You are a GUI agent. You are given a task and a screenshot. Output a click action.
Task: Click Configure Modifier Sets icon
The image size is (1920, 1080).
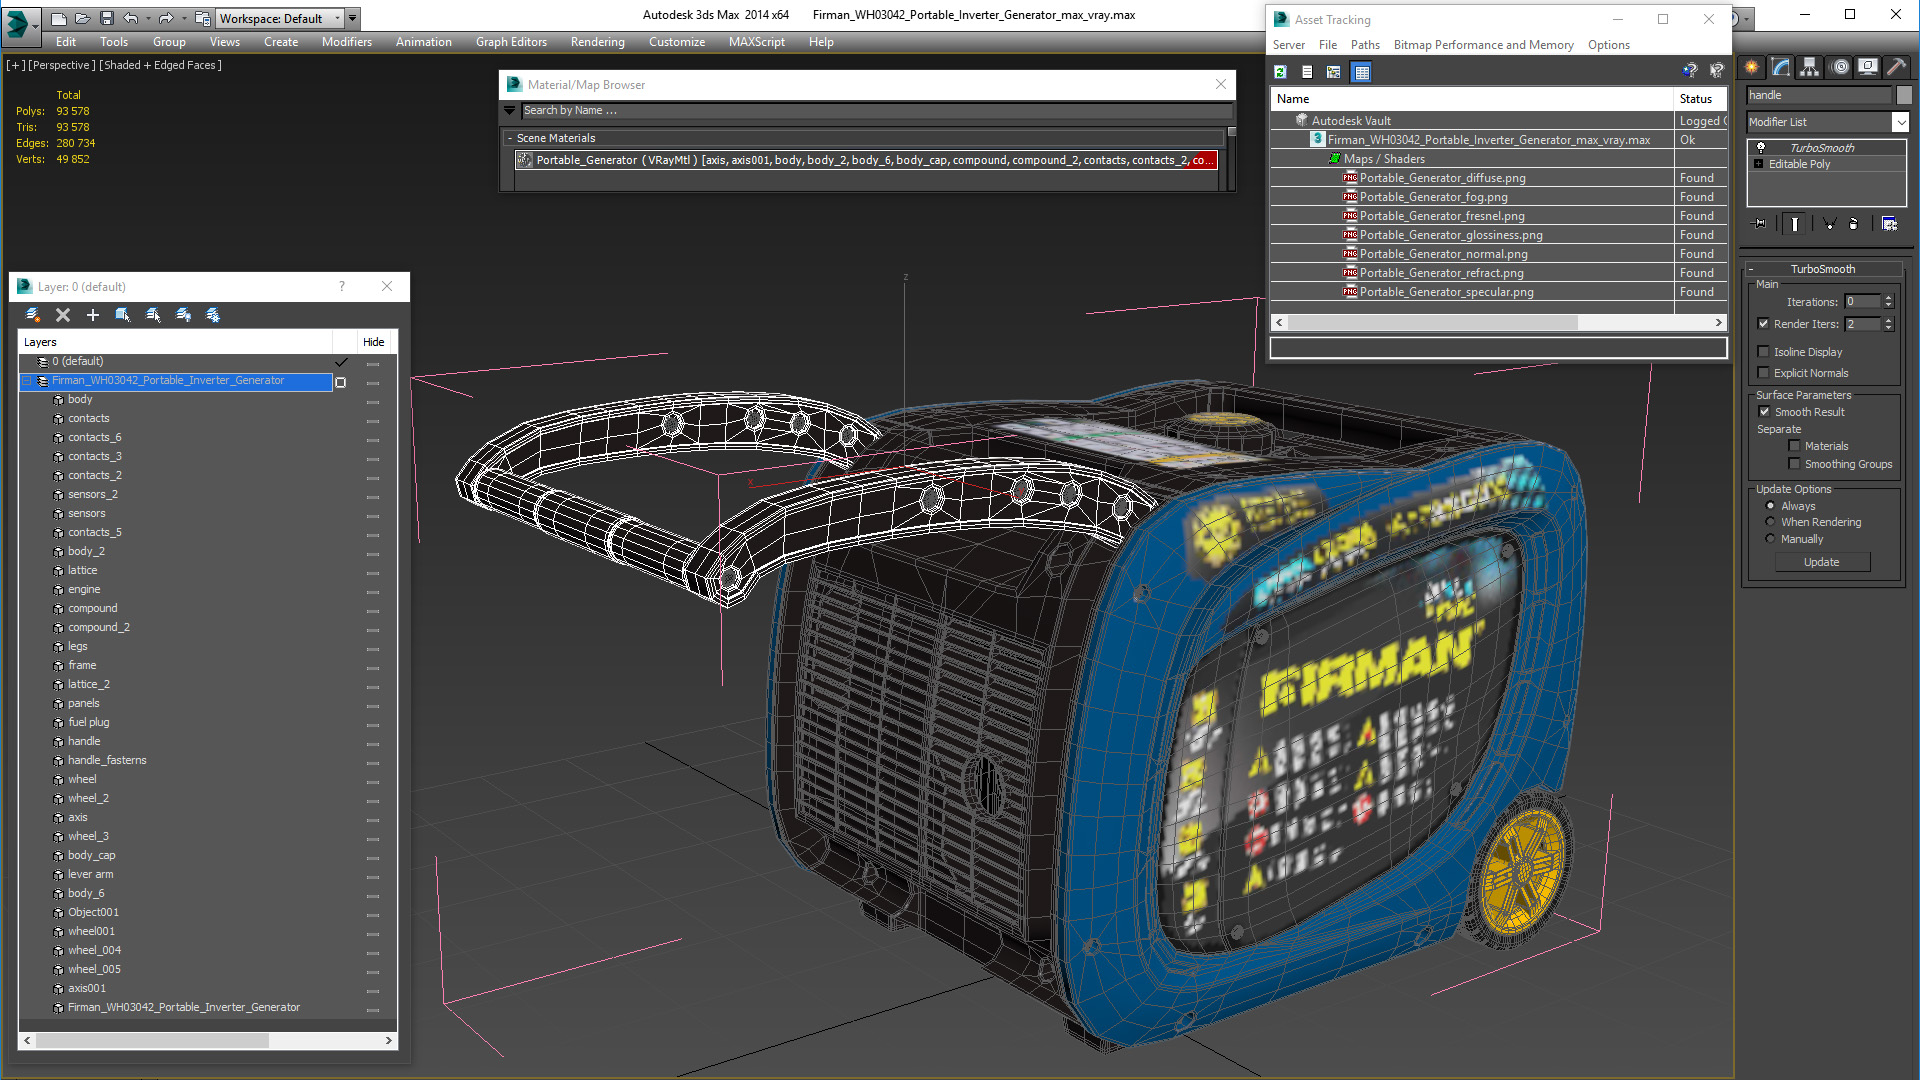click(x=1890, y=224)
